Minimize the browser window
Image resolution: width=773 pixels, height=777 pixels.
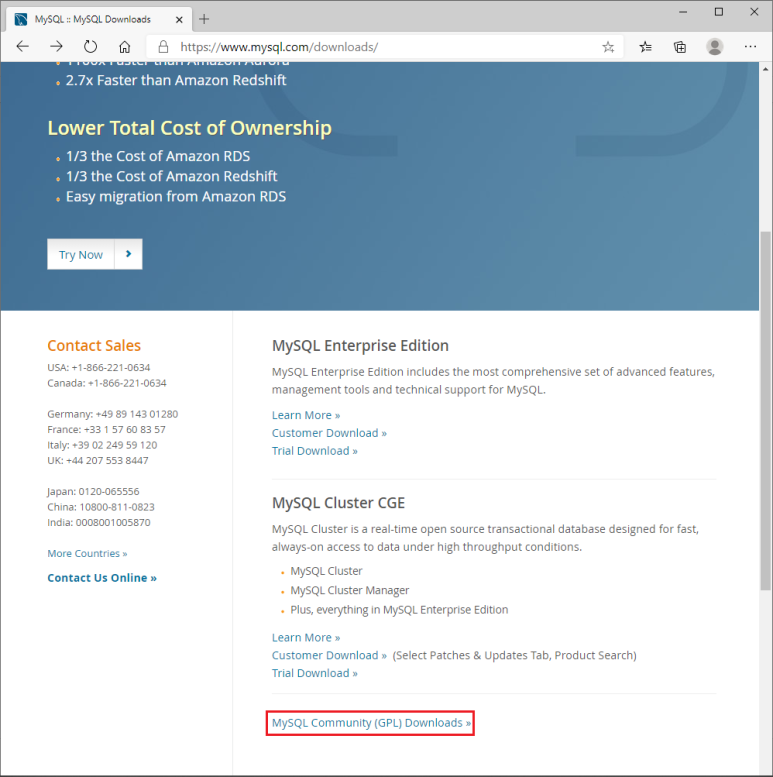point(683,12)
